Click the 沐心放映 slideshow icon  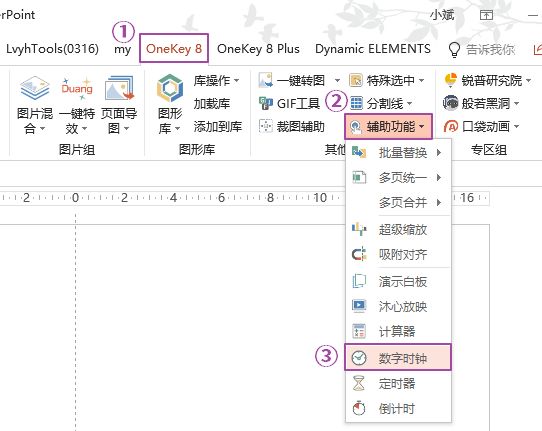(x=359, y=306)
